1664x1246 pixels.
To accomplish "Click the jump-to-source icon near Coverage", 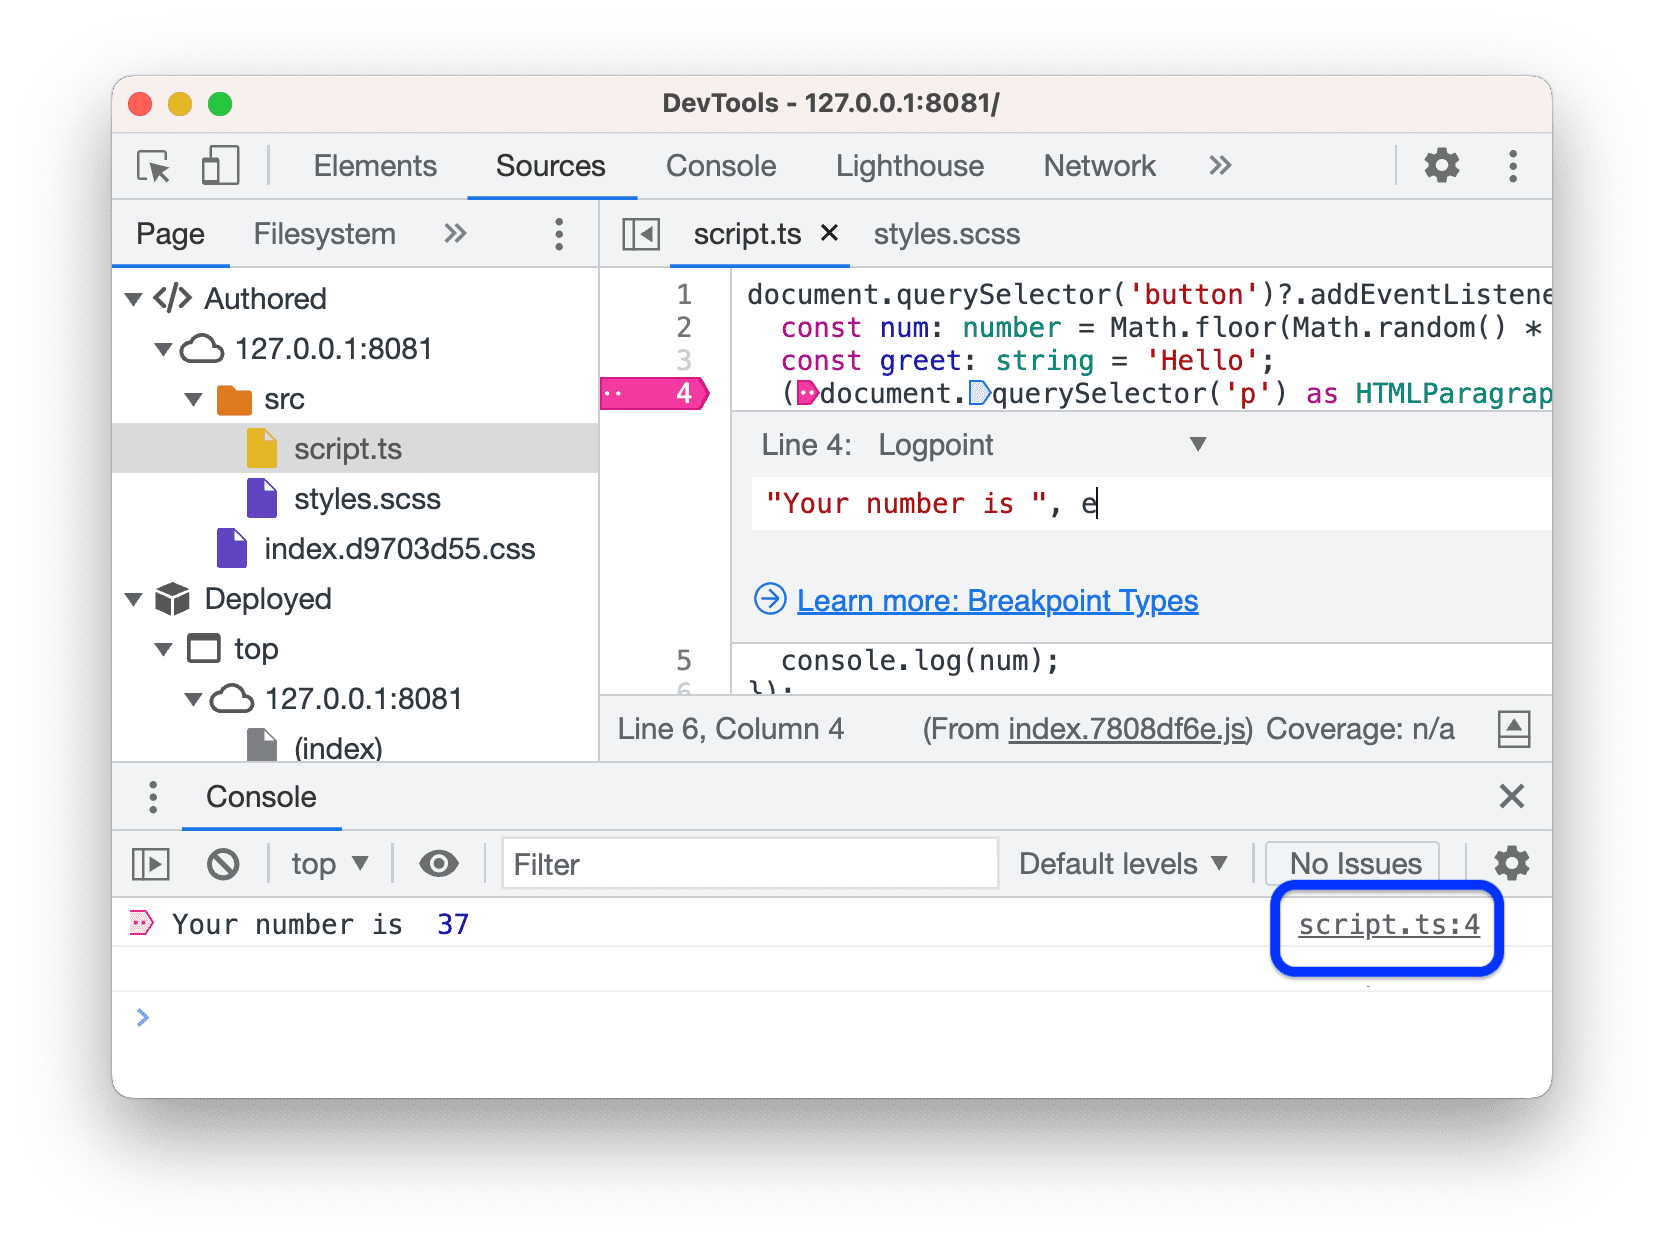I will pos(1514,729).
